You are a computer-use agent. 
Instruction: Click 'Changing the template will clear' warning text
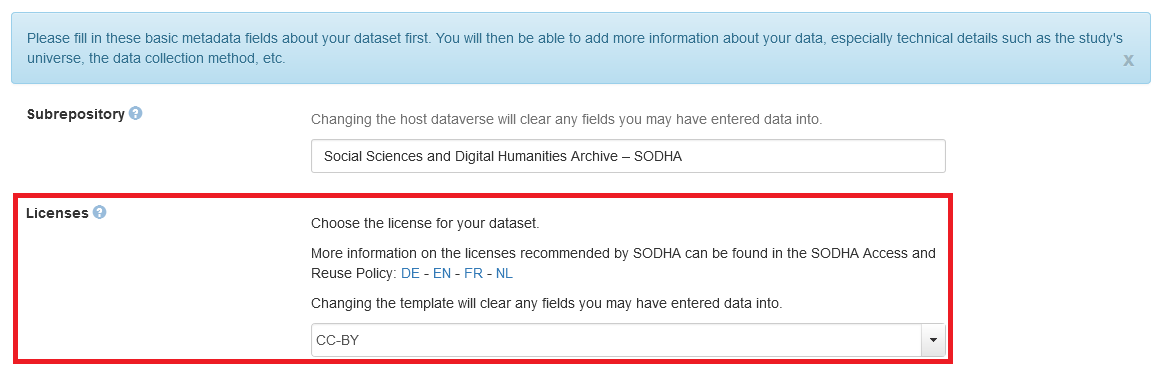click(546, 303)
